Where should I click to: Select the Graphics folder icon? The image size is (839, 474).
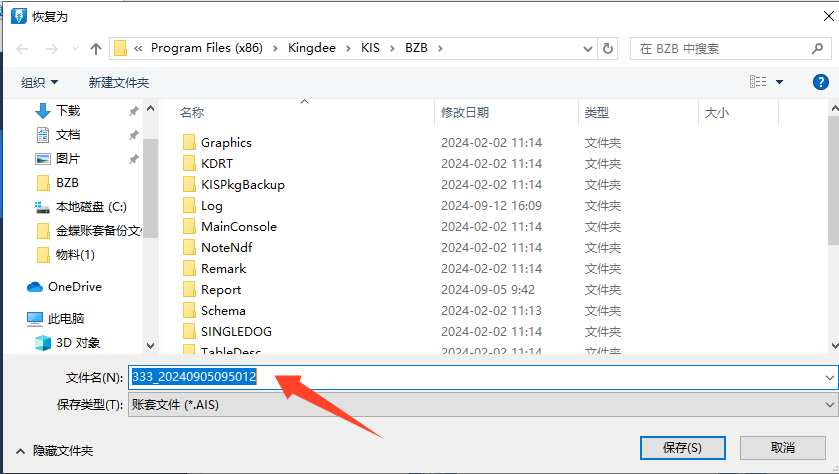point(189,142)
